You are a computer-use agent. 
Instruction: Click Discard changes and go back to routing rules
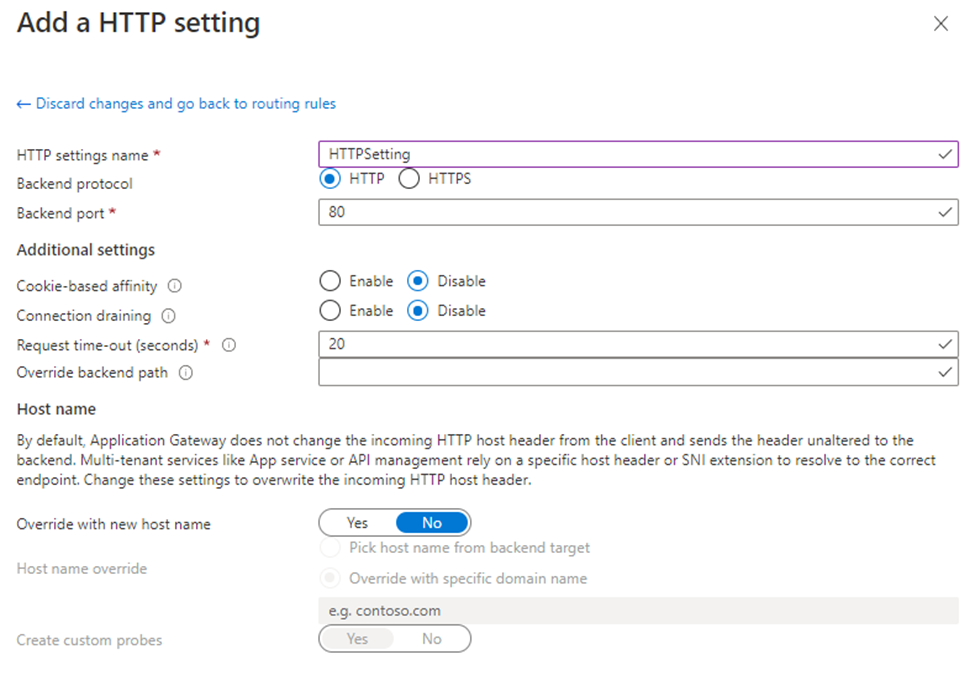click(185, 103)
